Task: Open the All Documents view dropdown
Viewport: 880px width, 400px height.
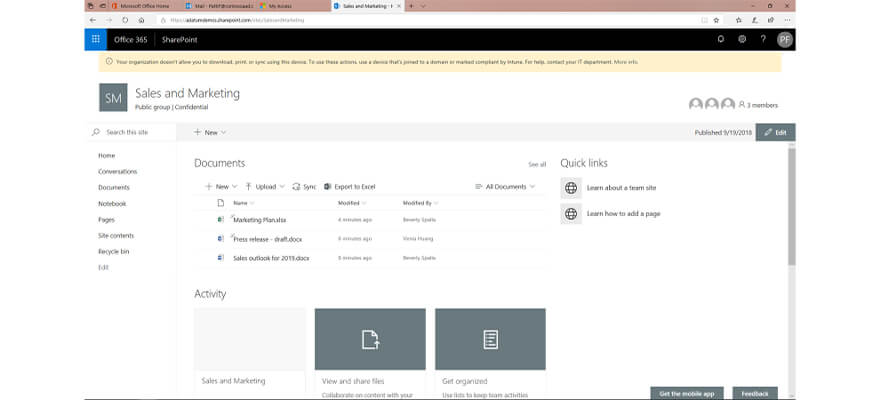Action: click(x=505, y=187)
